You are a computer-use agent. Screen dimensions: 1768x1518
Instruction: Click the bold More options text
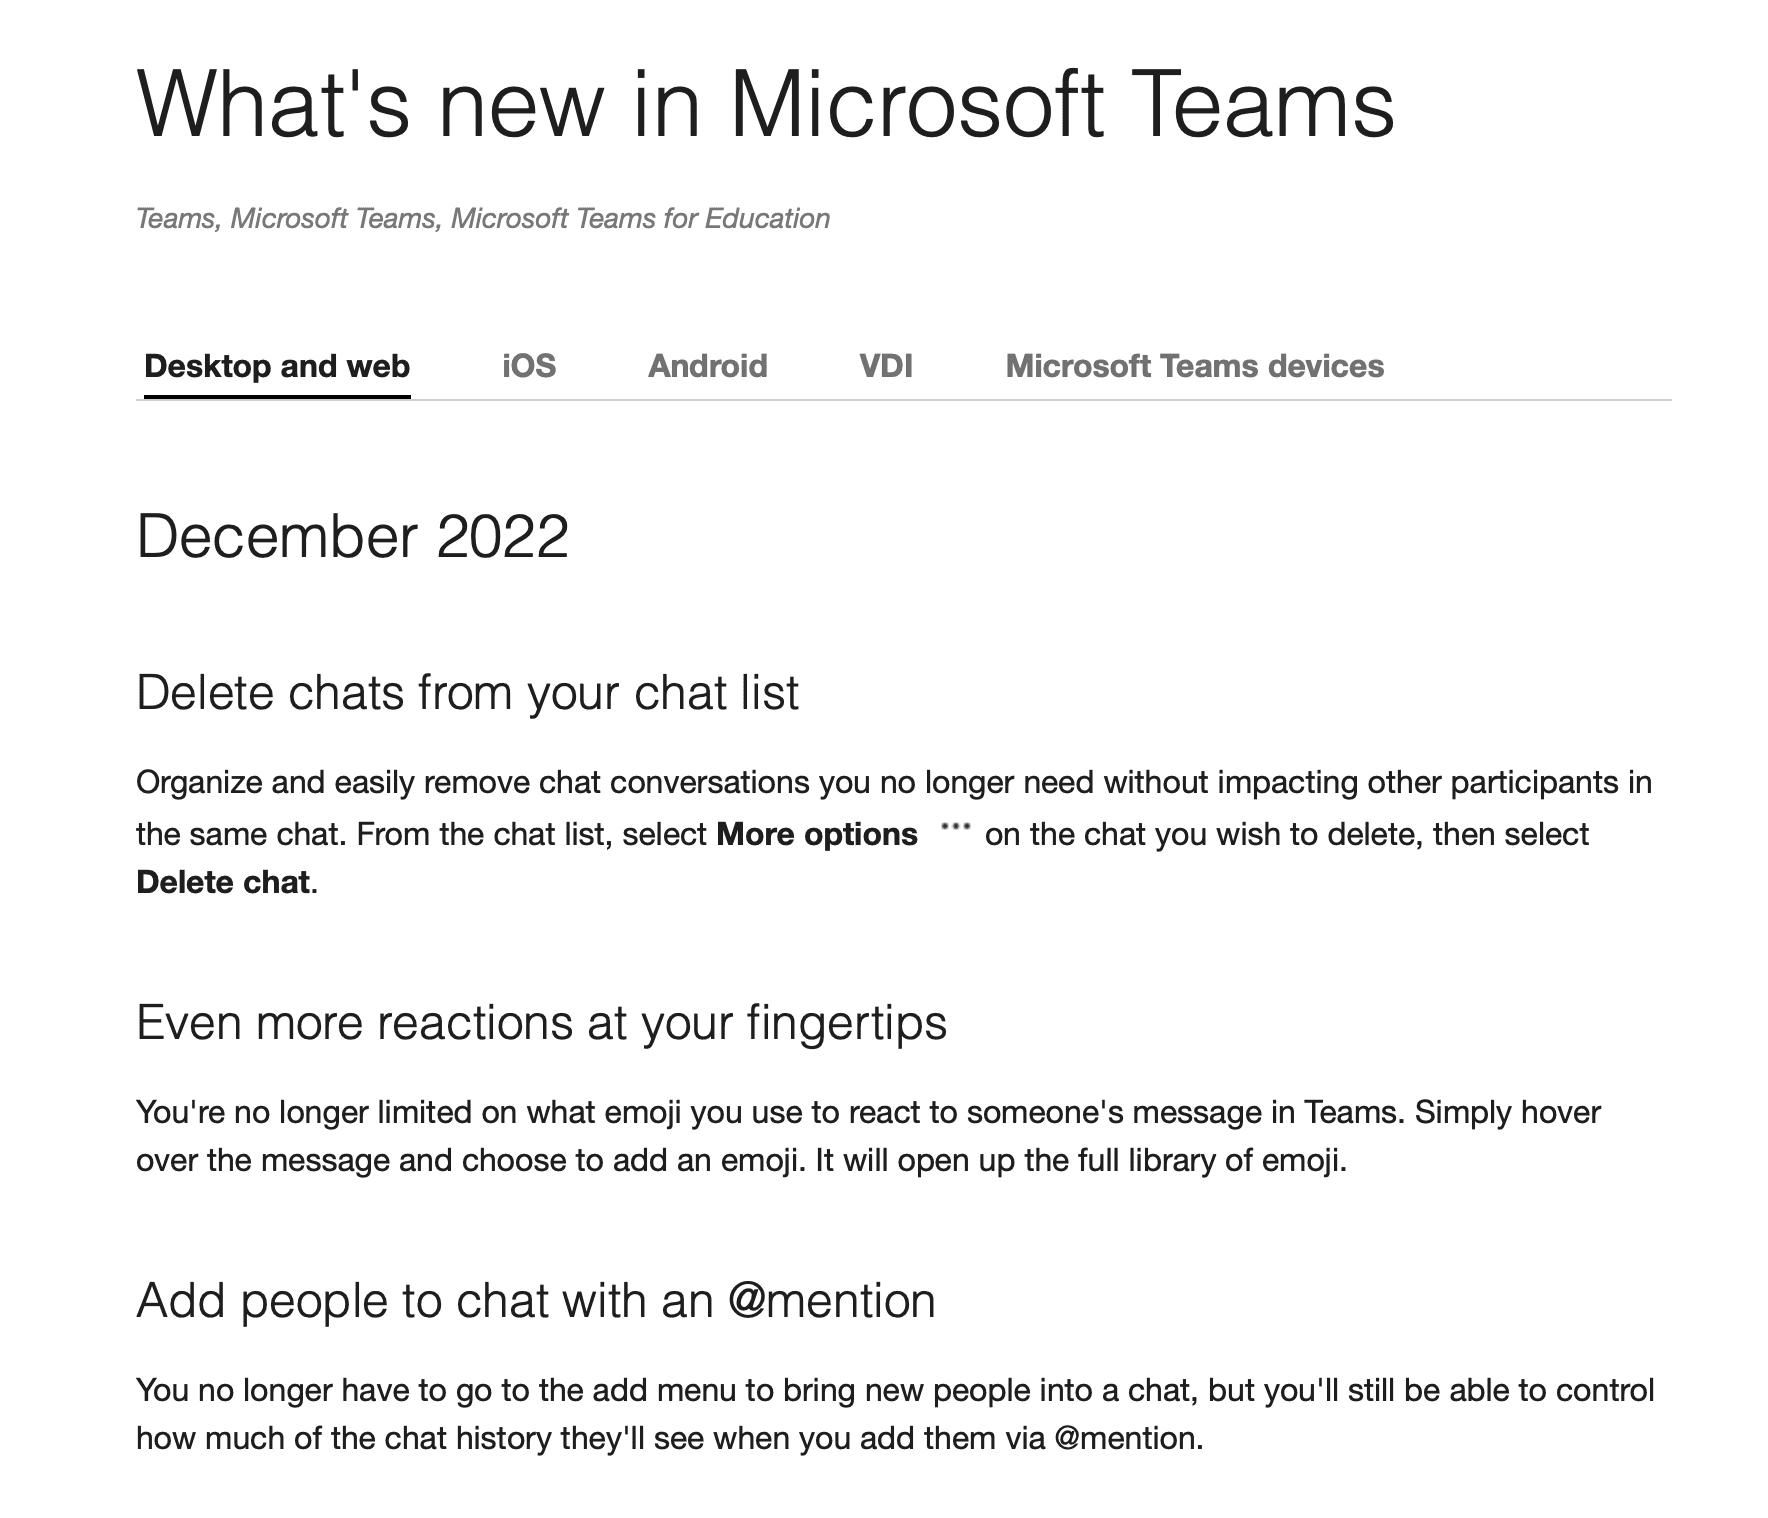(x=817, y=834)
